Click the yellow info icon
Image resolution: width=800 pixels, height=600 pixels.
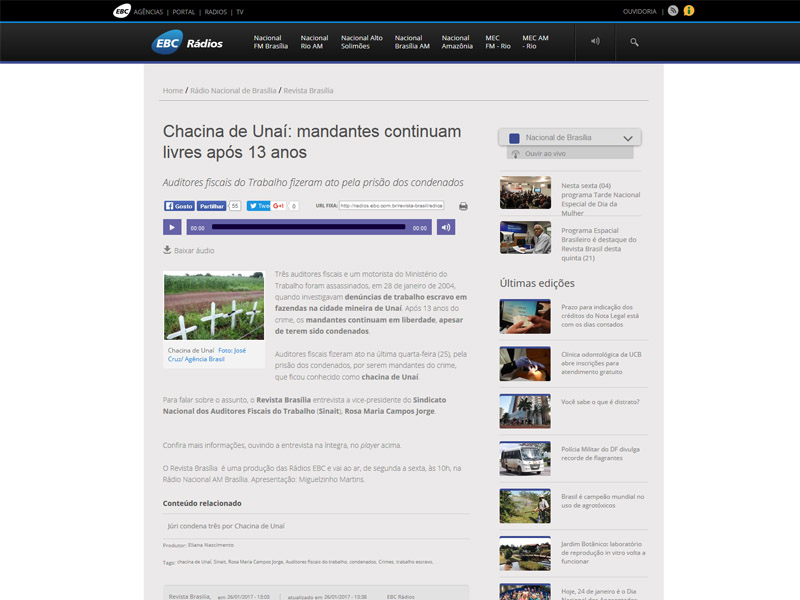tap(689, 11)
